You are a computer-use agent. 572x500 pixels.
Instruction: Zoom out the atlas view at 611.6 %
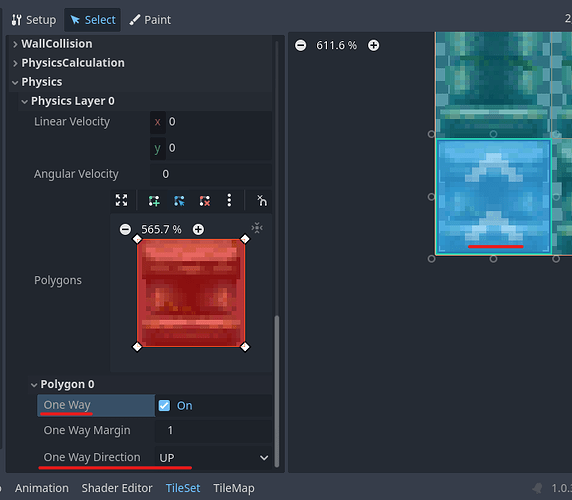click(301, 46)
